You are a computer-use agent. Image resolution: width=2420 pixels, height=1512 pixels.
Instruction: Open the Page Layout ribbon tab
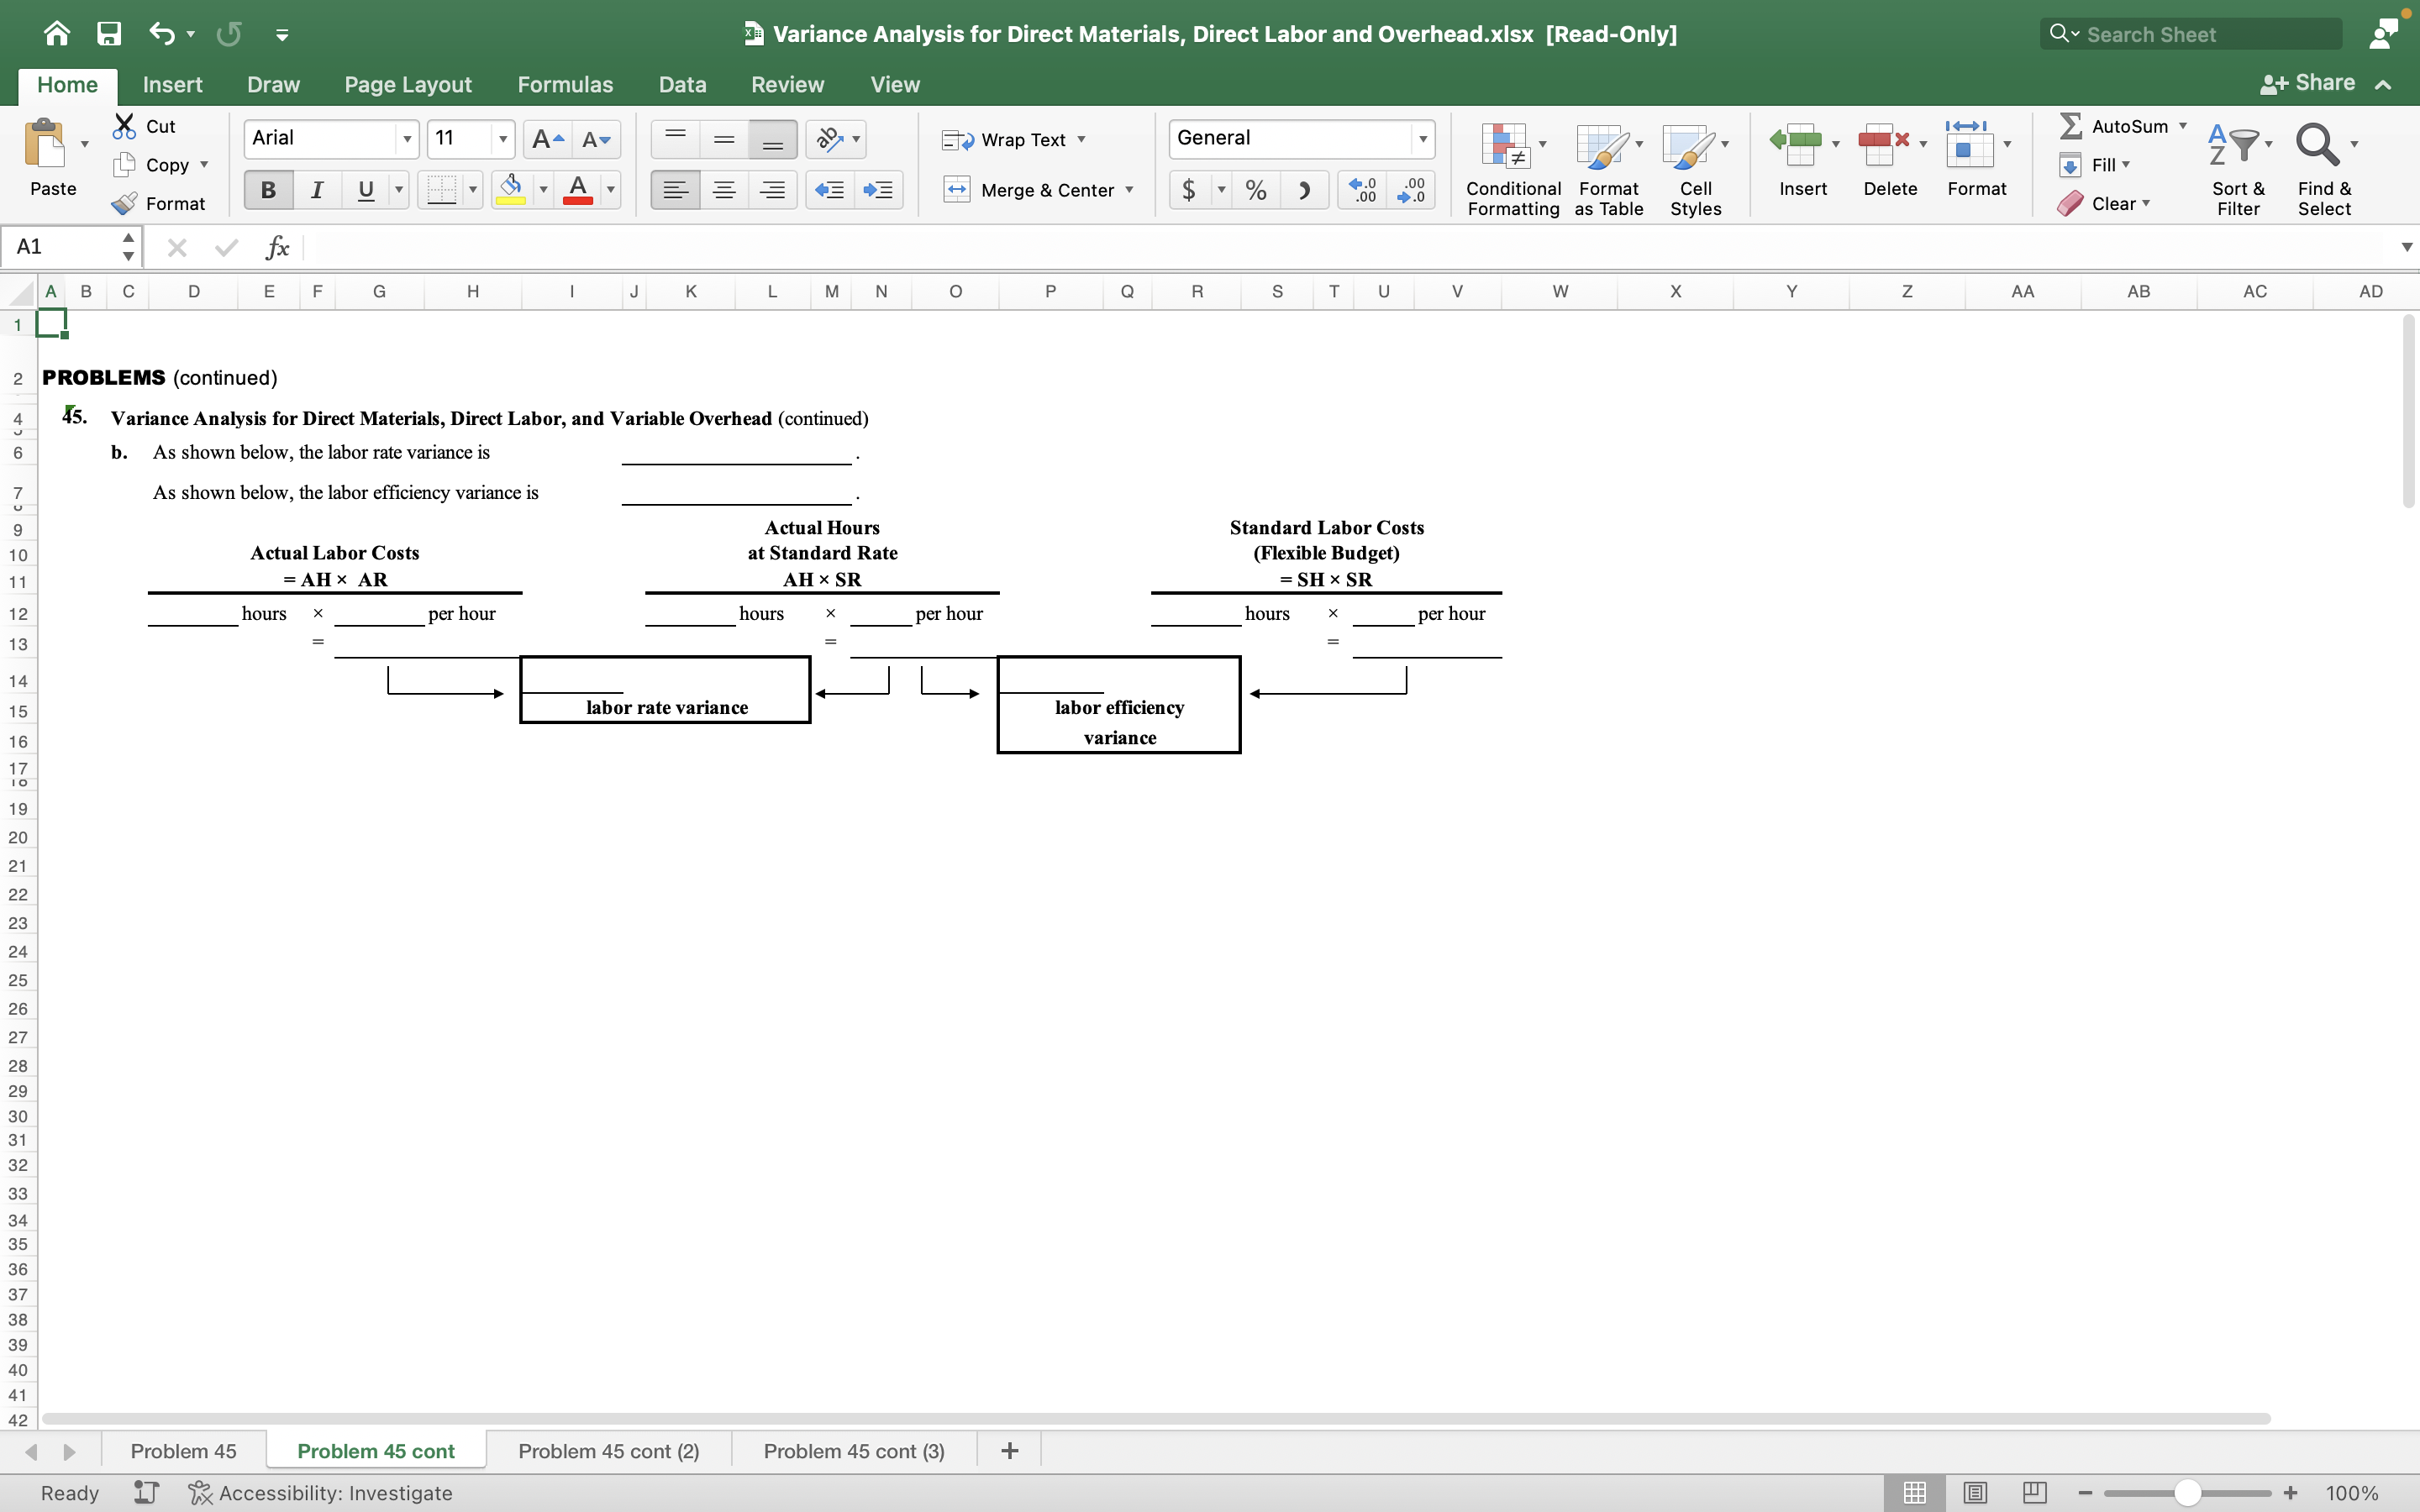pyautogui.click(x=408, y=85)
